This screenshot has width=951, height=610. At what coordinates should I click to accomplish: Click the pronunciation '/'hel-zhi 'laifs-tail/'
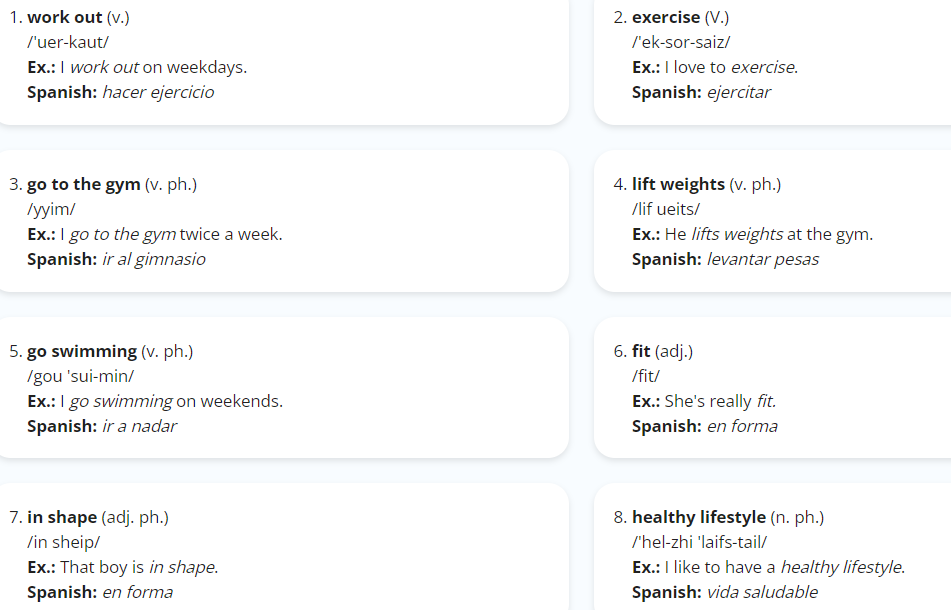coord(699,543)
